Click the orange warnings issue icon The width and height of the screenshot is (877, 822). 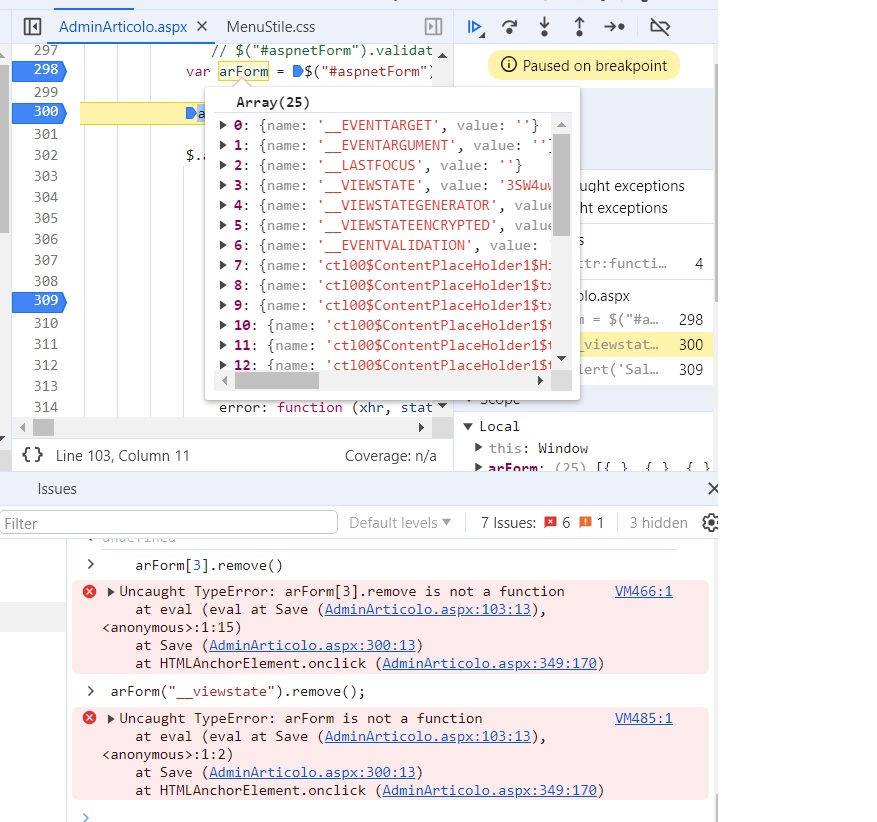click(585, 522)
